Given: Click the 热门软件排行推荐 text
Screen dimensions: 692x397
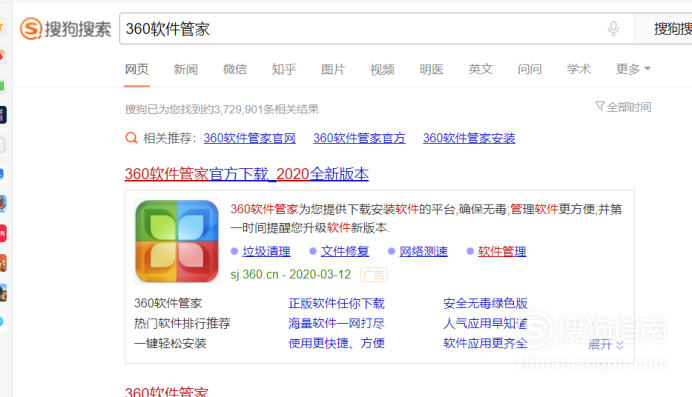Looking at the screenshot, I should [182, 323].
